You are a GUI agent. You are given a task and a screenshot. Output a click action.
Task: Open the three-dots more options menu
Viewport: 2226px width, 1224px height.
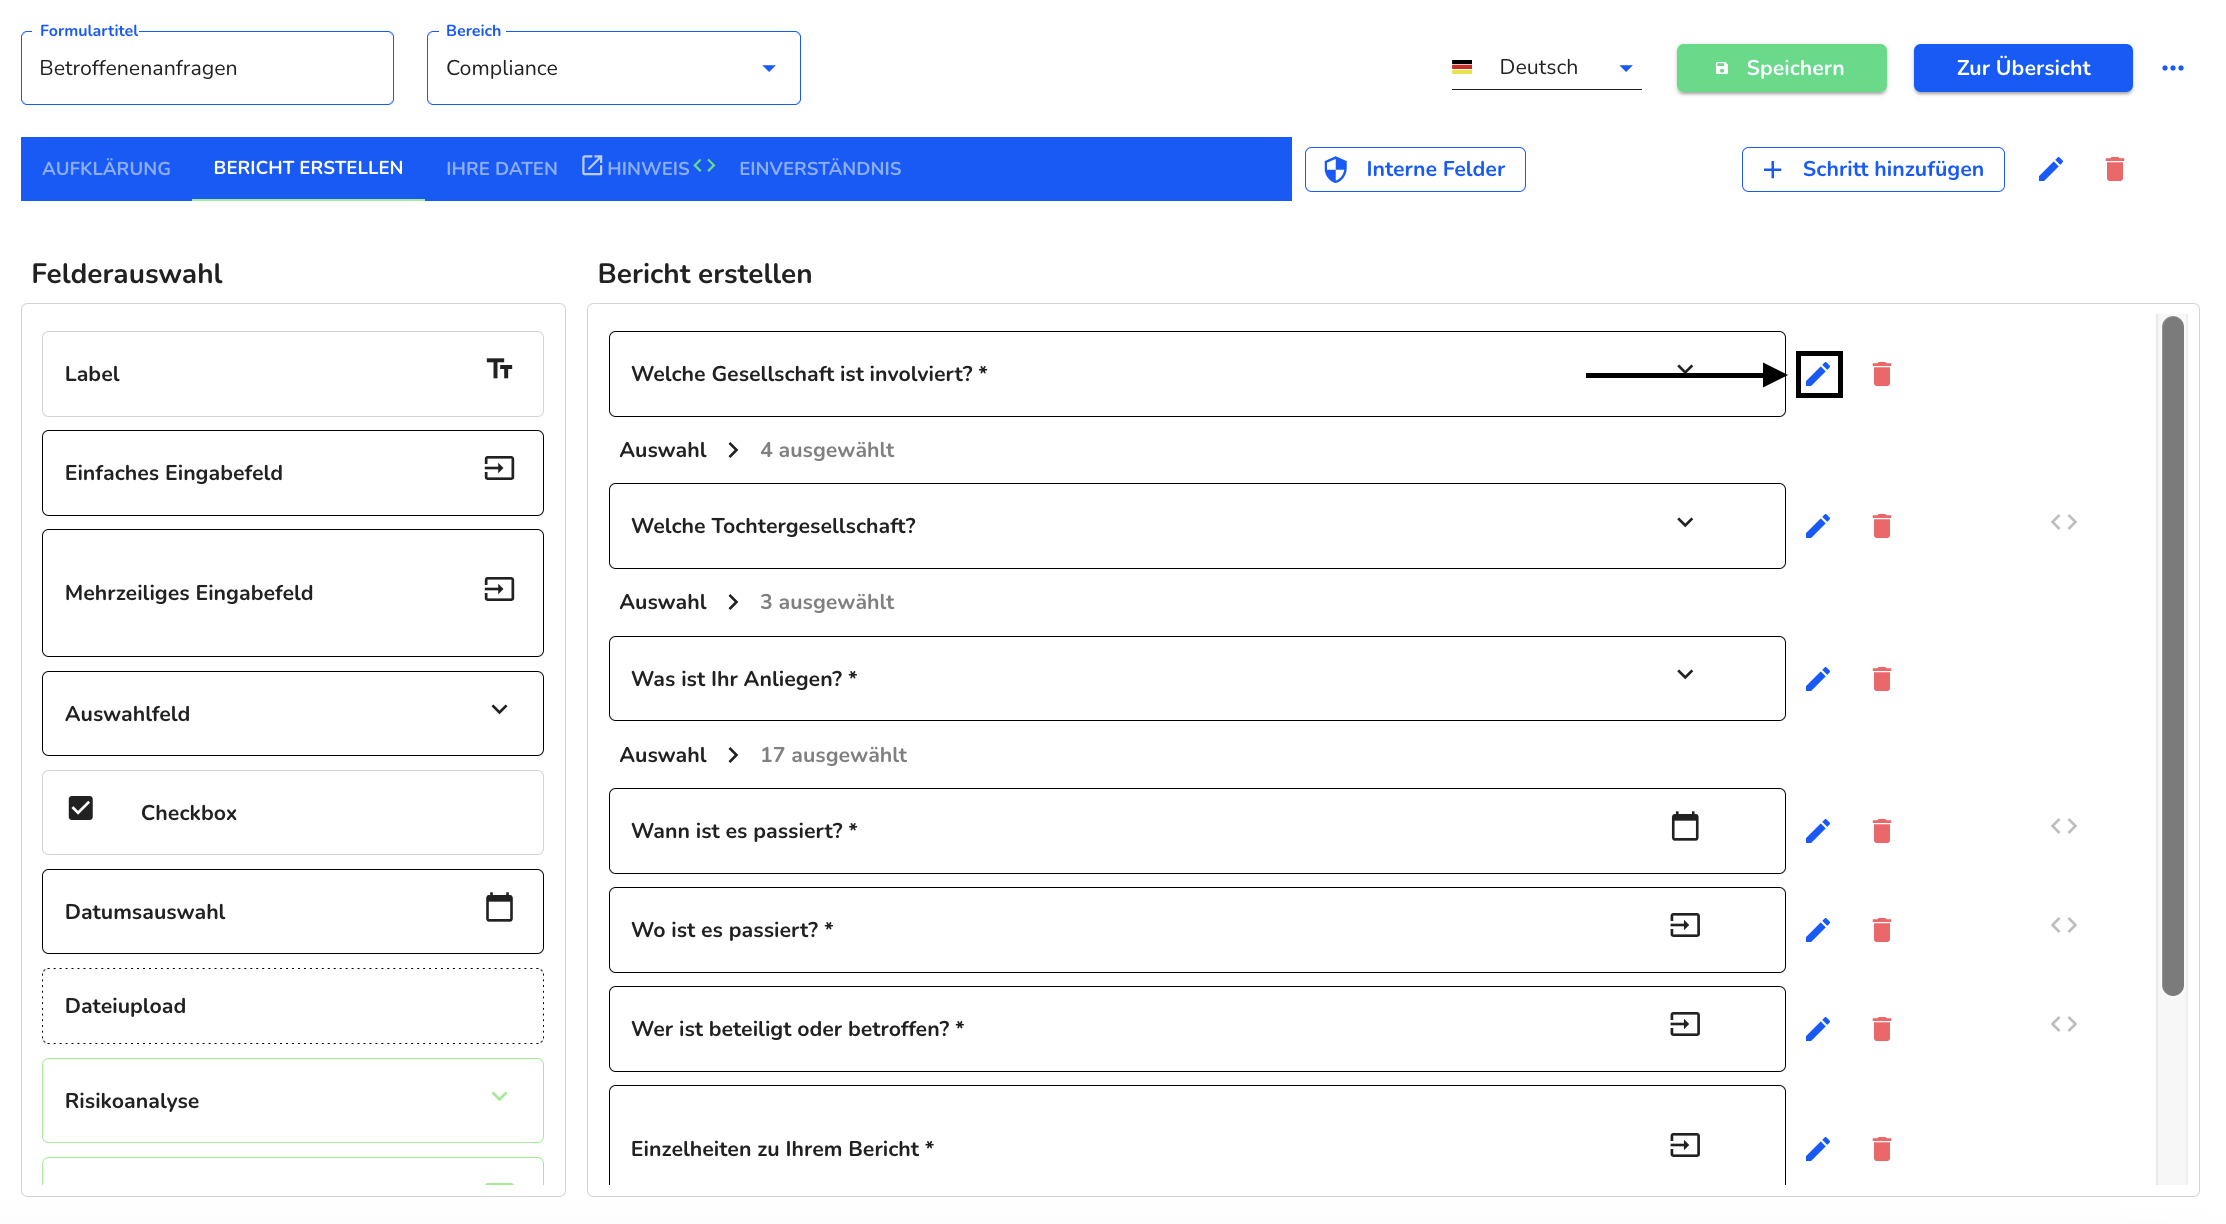2172,68
